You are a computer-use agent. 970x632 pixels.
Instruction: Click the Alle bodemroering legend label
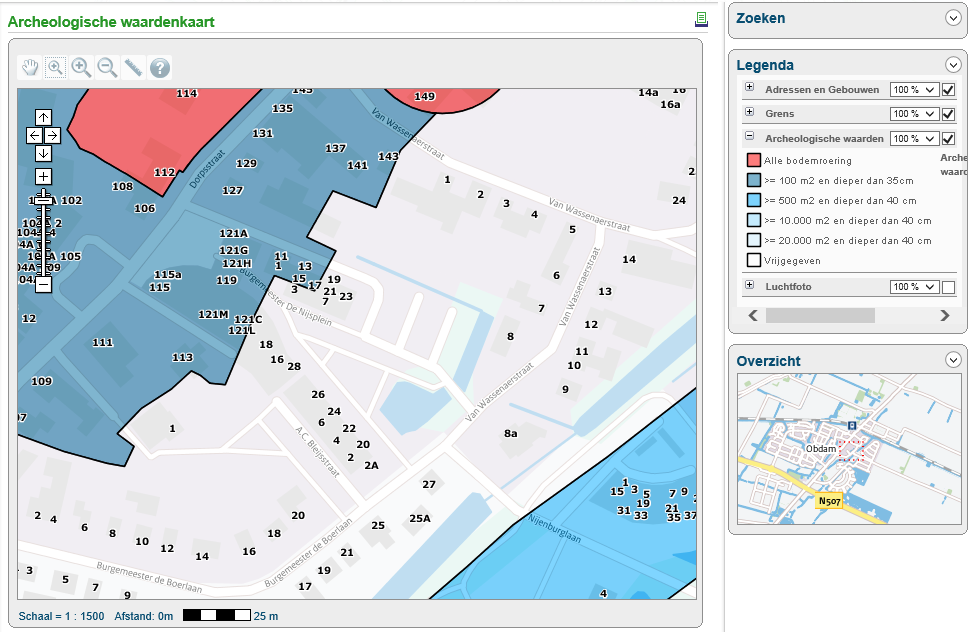point(808,161)
